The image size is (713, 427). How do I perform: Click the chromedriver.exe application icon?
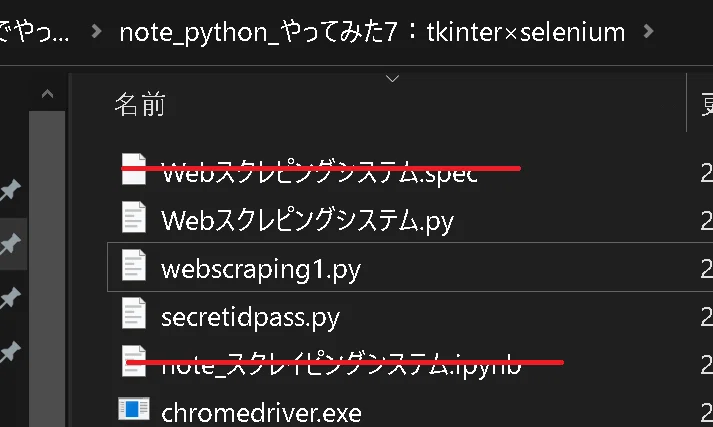click(134, 409)
